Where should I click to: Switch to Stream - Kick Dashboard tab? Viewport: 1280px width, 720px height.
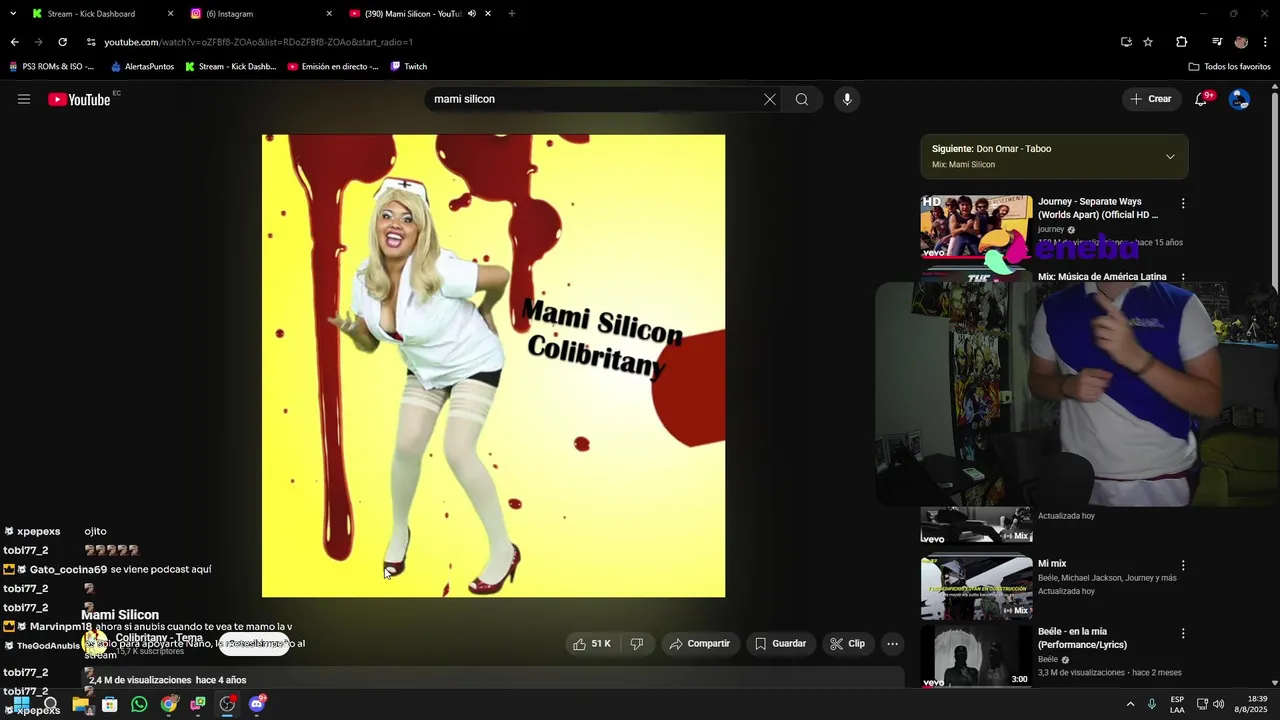pos(91,14)
